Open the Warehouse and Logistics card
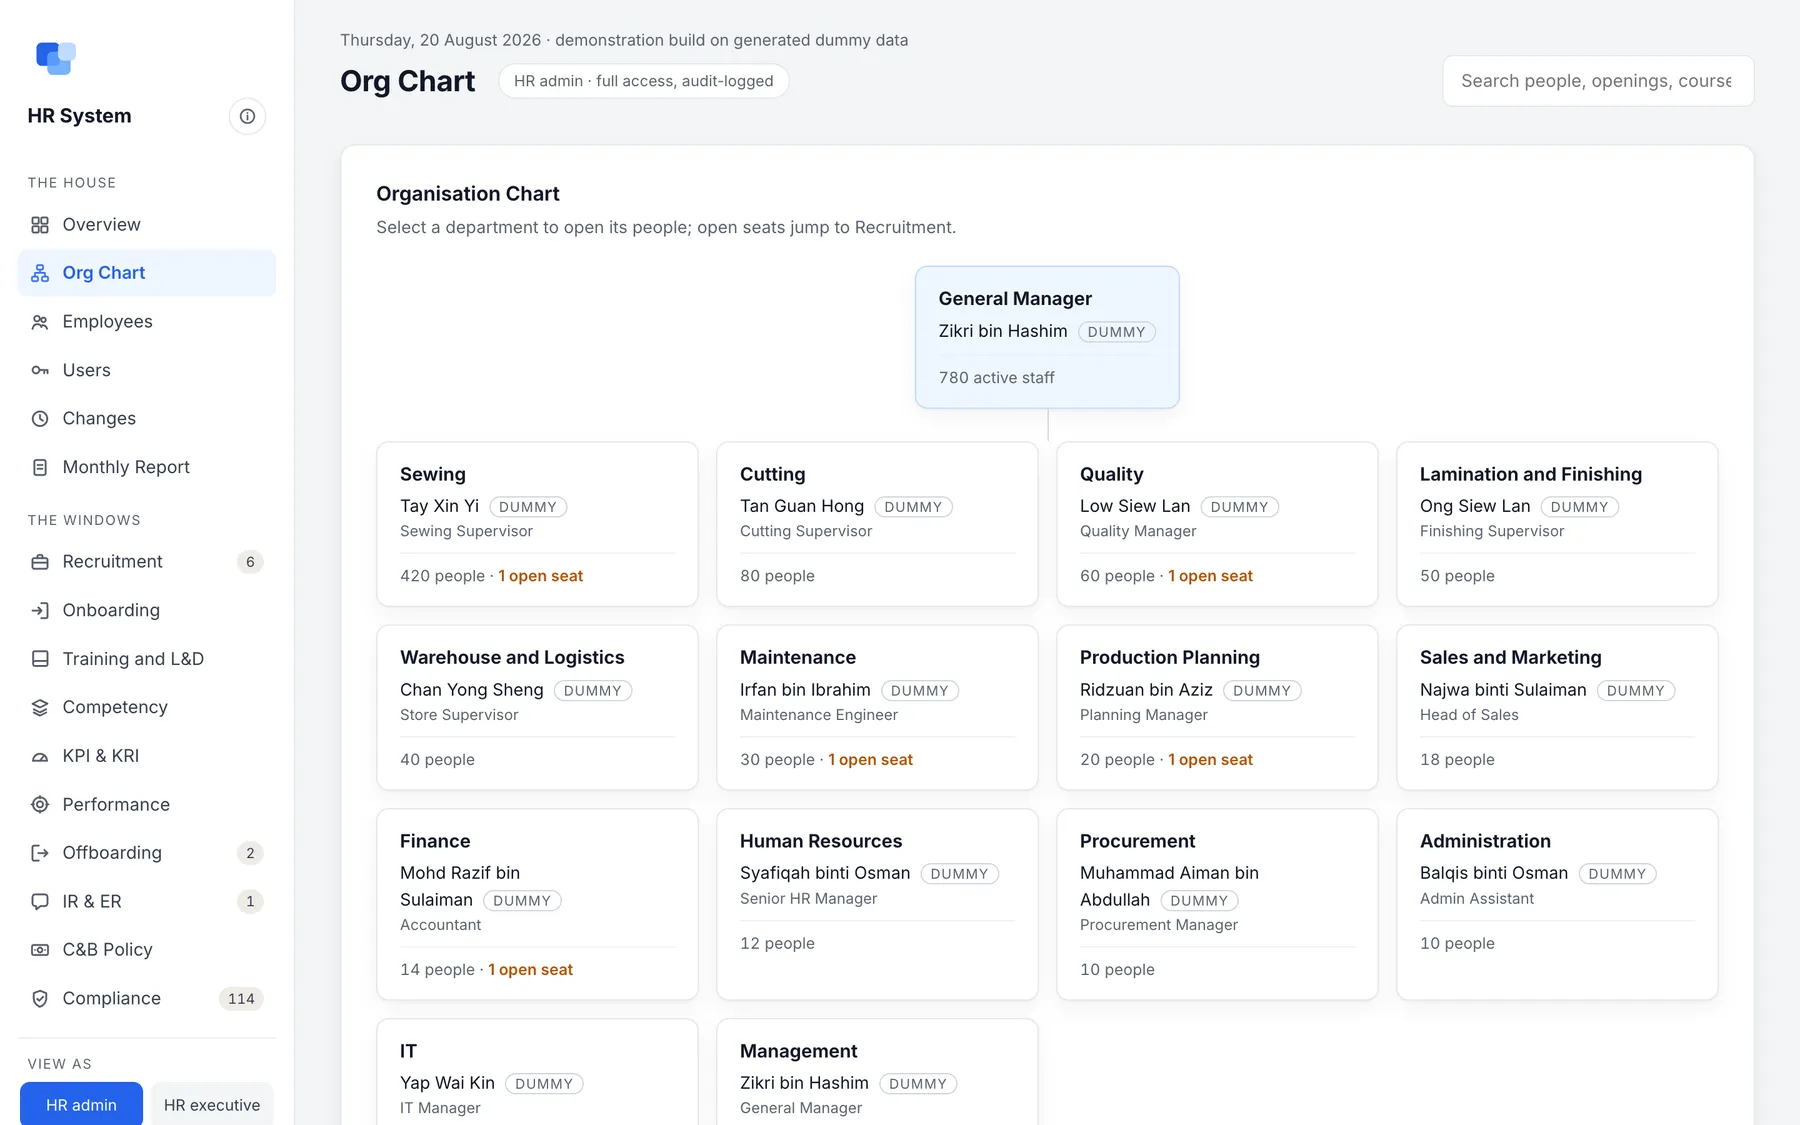Image resolution: width=1800 pixels, height=1125 pixels. coord(537,708)
